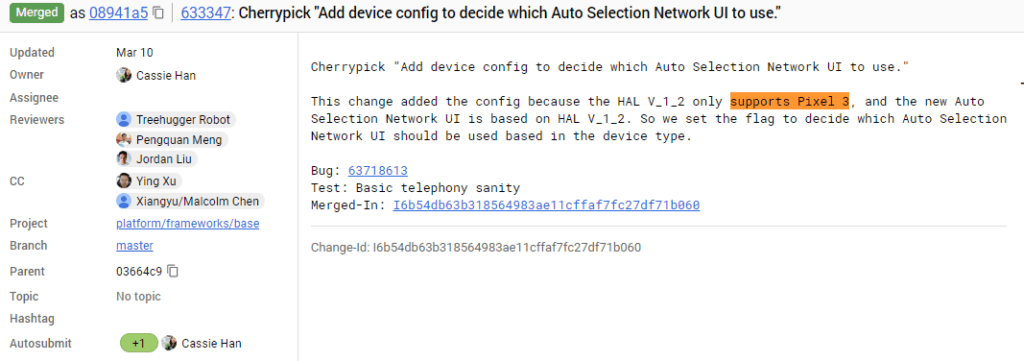Click Ying Xu CC avatar
The height and width of the screenshot is (361, 1024).
(124, 181)
